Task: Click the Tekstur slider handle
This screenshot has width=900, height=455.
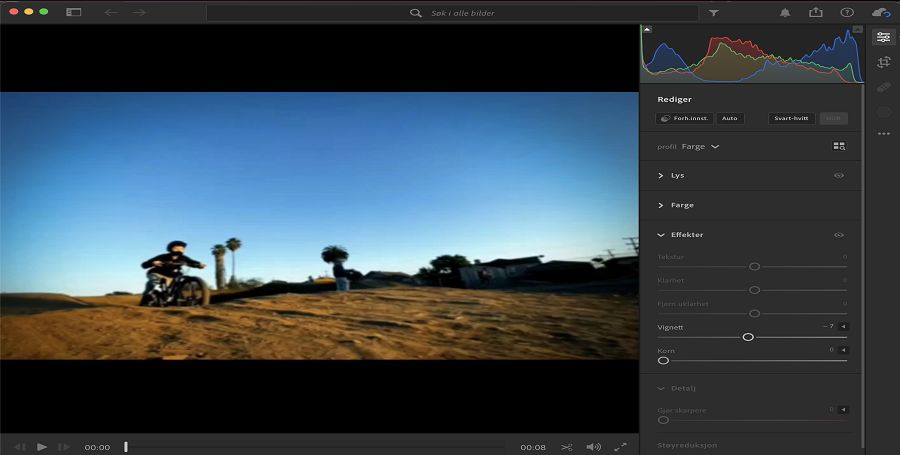Action: tap(755, 266)
